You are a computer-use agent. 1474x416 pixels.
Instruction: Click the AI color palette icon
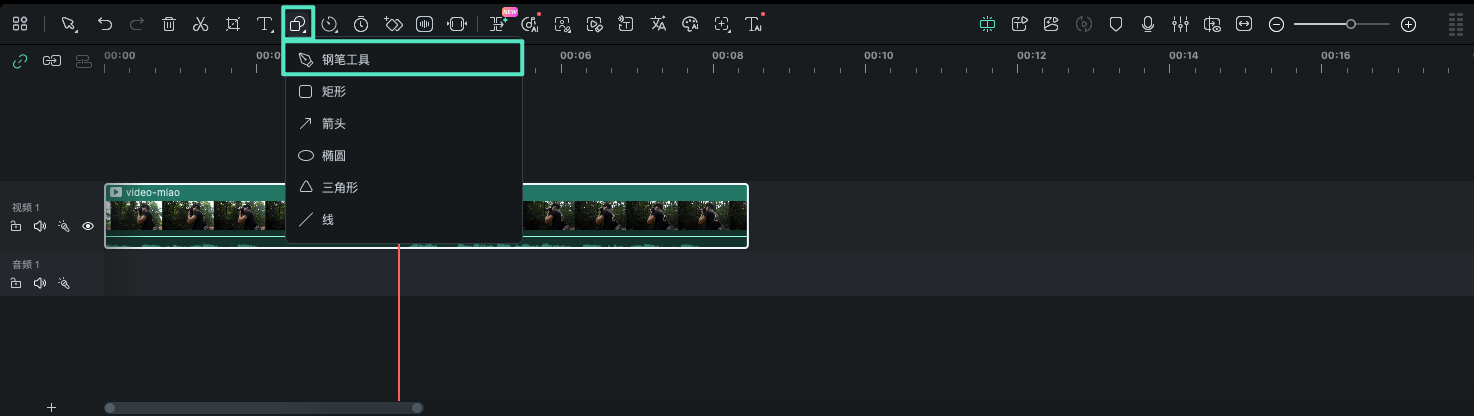coord(690,24)
